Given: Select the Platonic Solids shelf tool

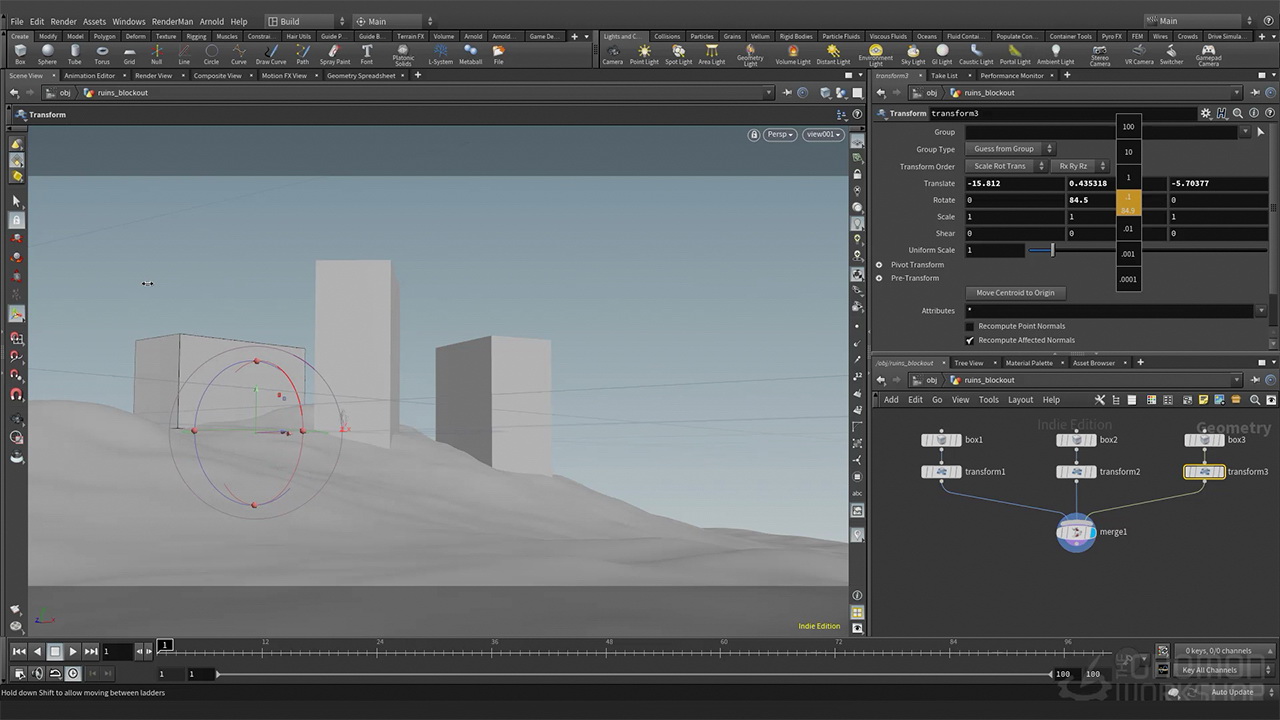Looking at the screenshot, I should [x=403, y=55].
